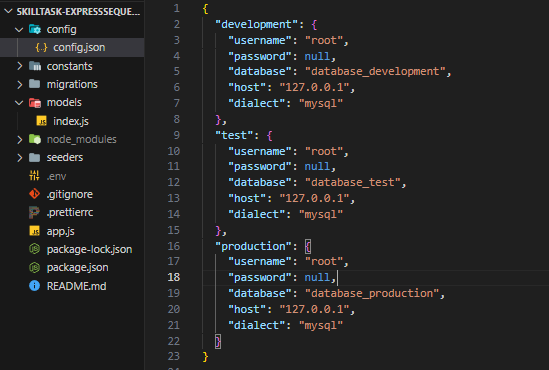Click the constants folder icon
This screenshot has height=370, width=549.
coord(35,66)
